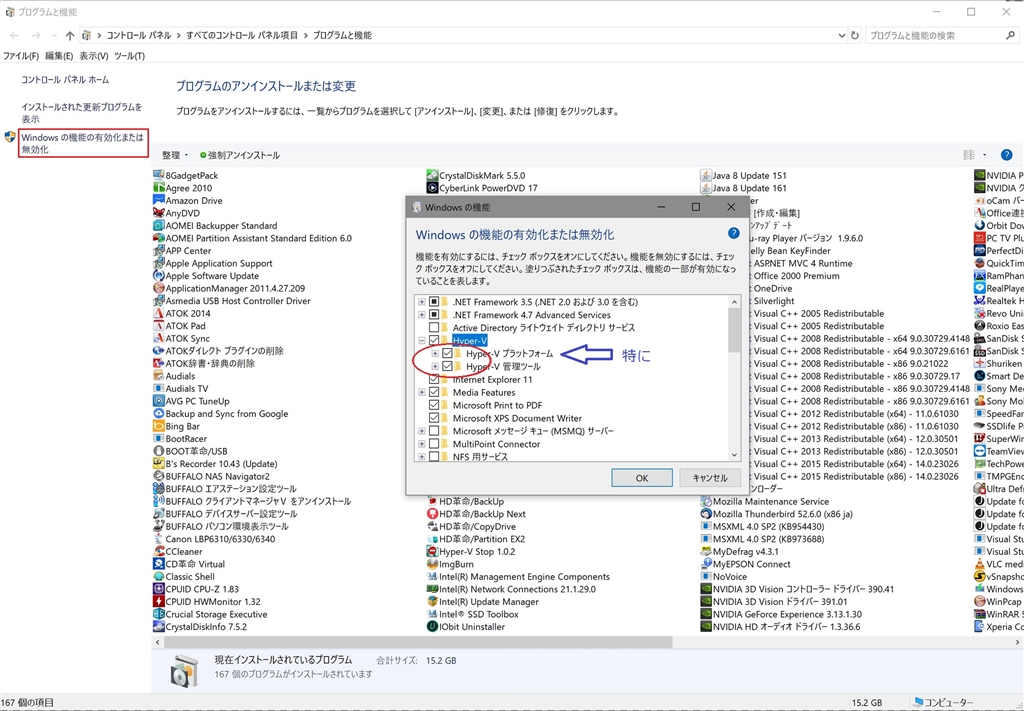Screen dimensions: 1024x711
Task: Click the ImgBurn program icon
Action: [432, 563]
